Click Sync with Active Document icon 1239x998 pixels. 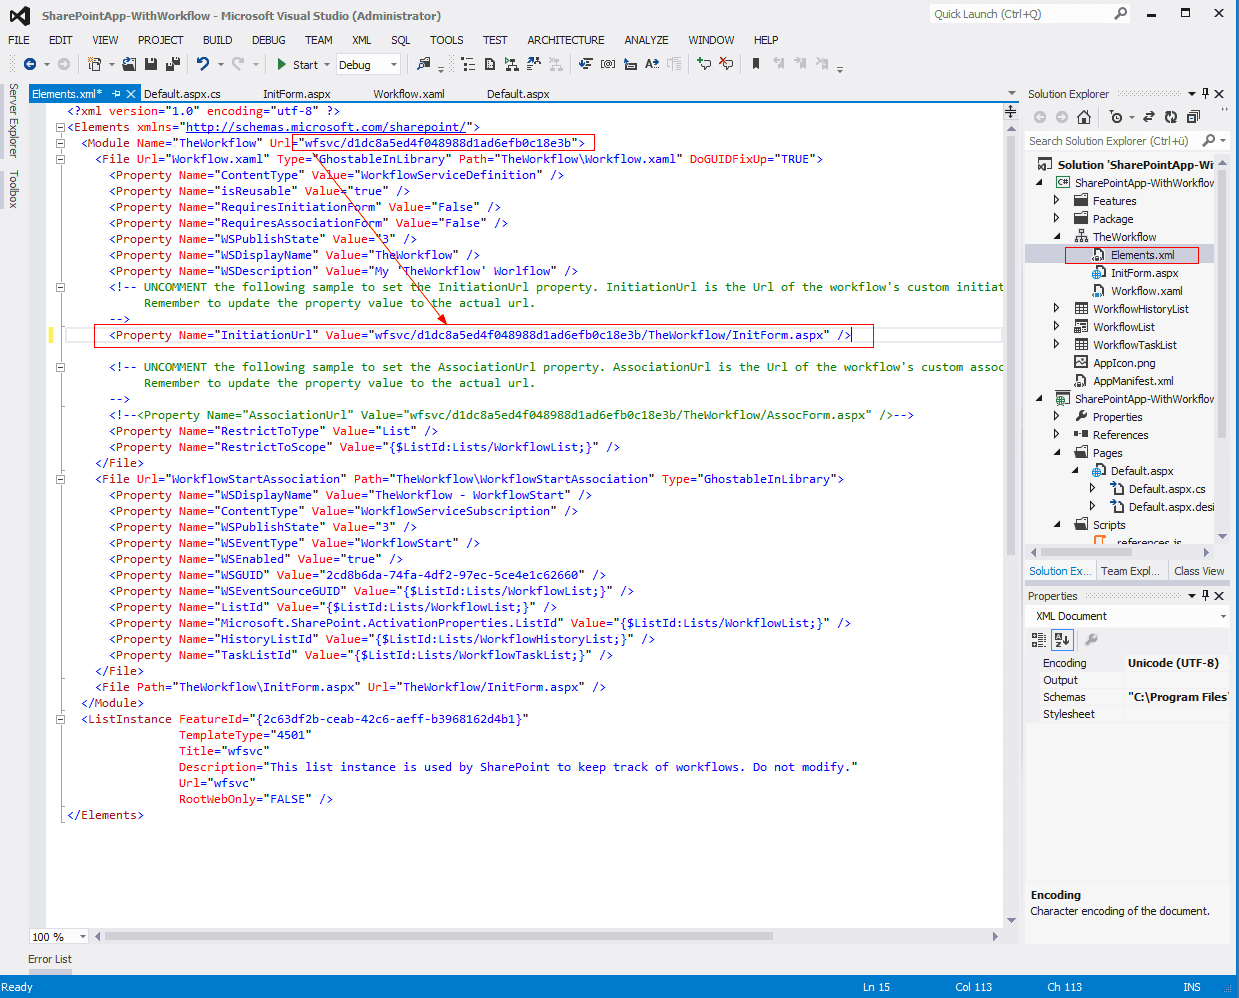click(x=1149, y=117)
